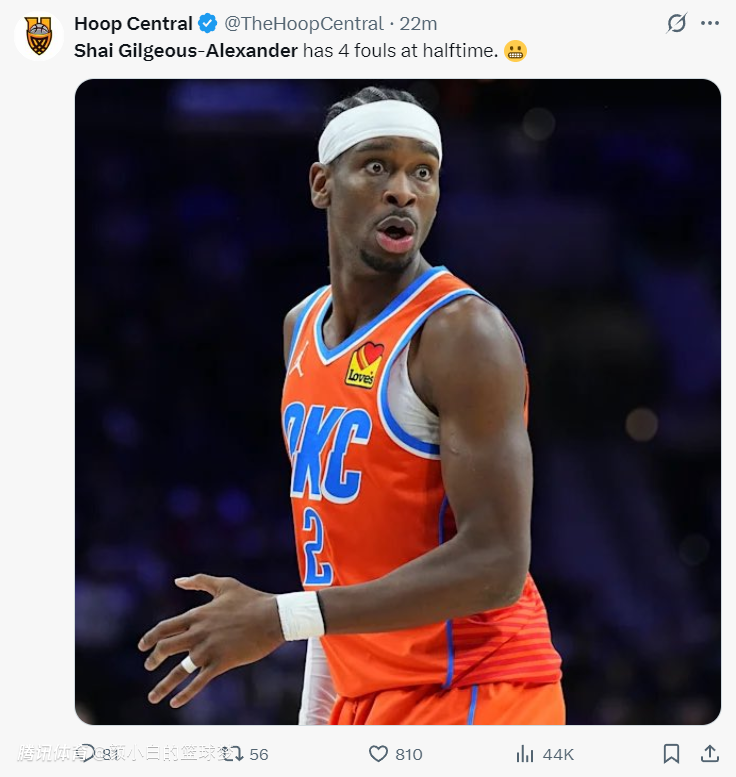Share the post via the share icon
Image resolution: width=736 pixels, height=777 pixels.
(x=710, y=754)
